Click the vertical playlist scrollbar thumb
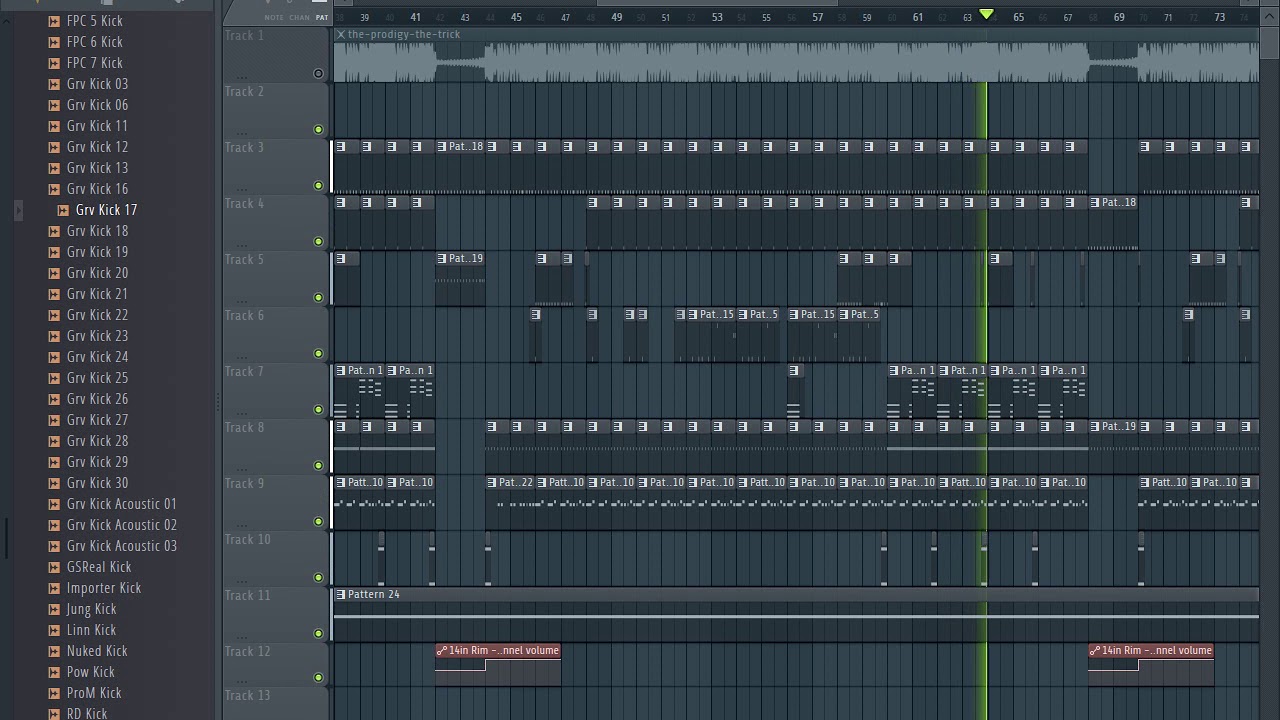This screenshot has height=720, width=1280. [x=1270, y=41]
